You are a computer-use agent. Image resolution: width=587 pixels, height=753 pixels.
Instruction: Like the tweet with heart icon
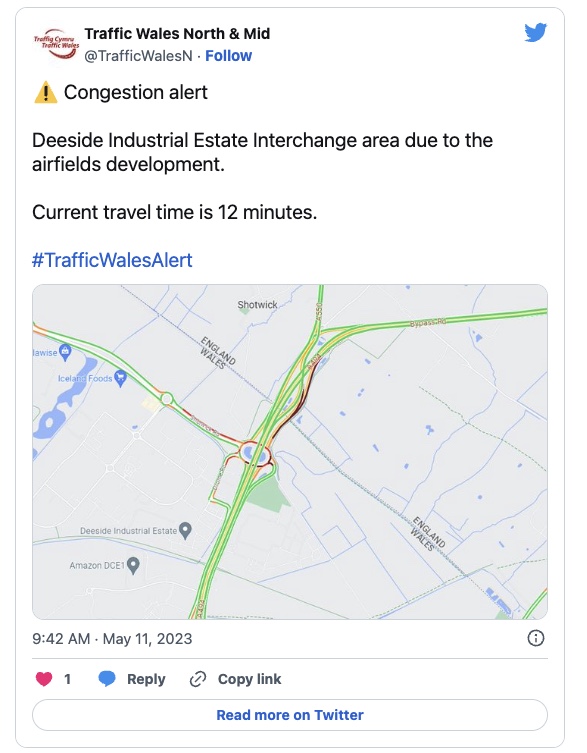coord(44,679)
